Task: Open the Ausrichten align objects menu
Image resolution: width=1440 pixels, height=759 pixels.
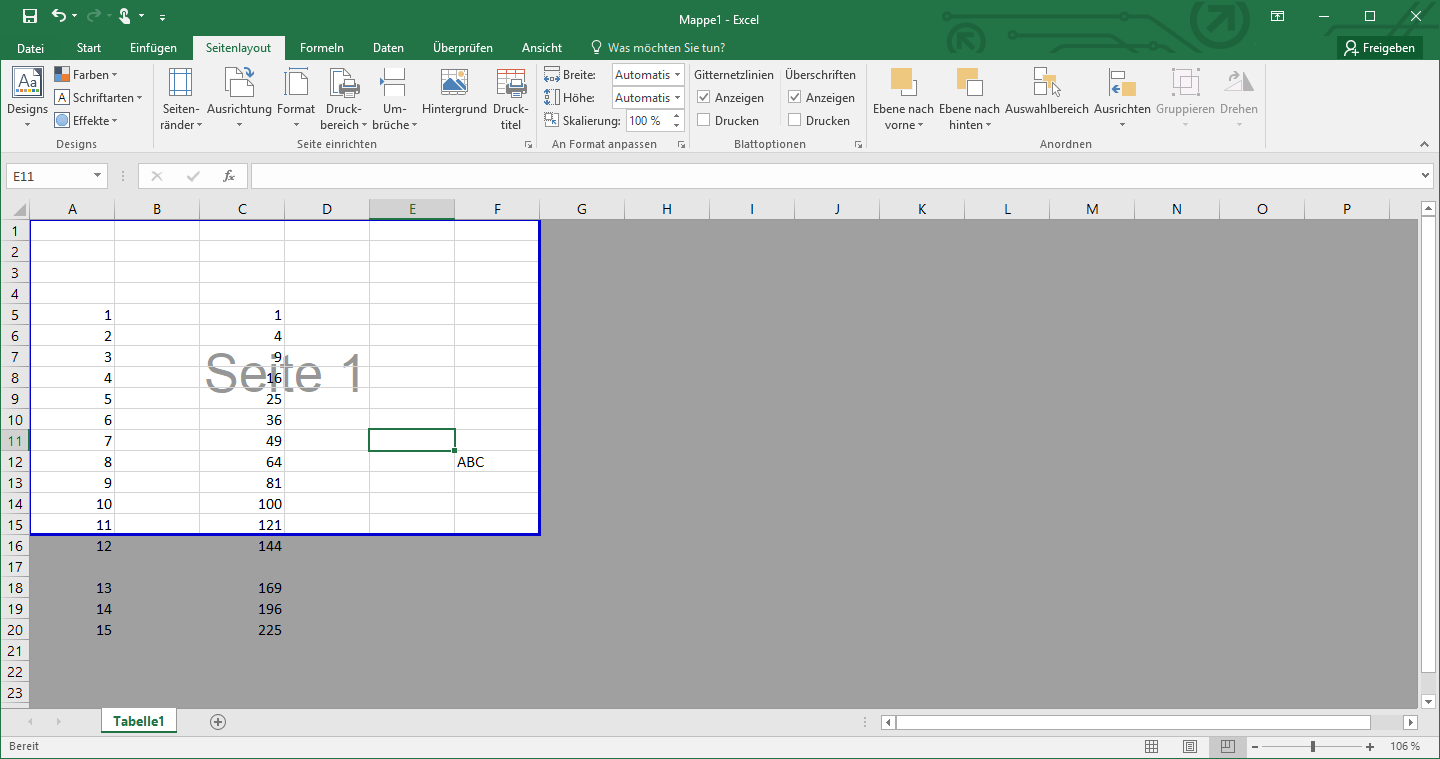Action: click(x=1122, y=98)
